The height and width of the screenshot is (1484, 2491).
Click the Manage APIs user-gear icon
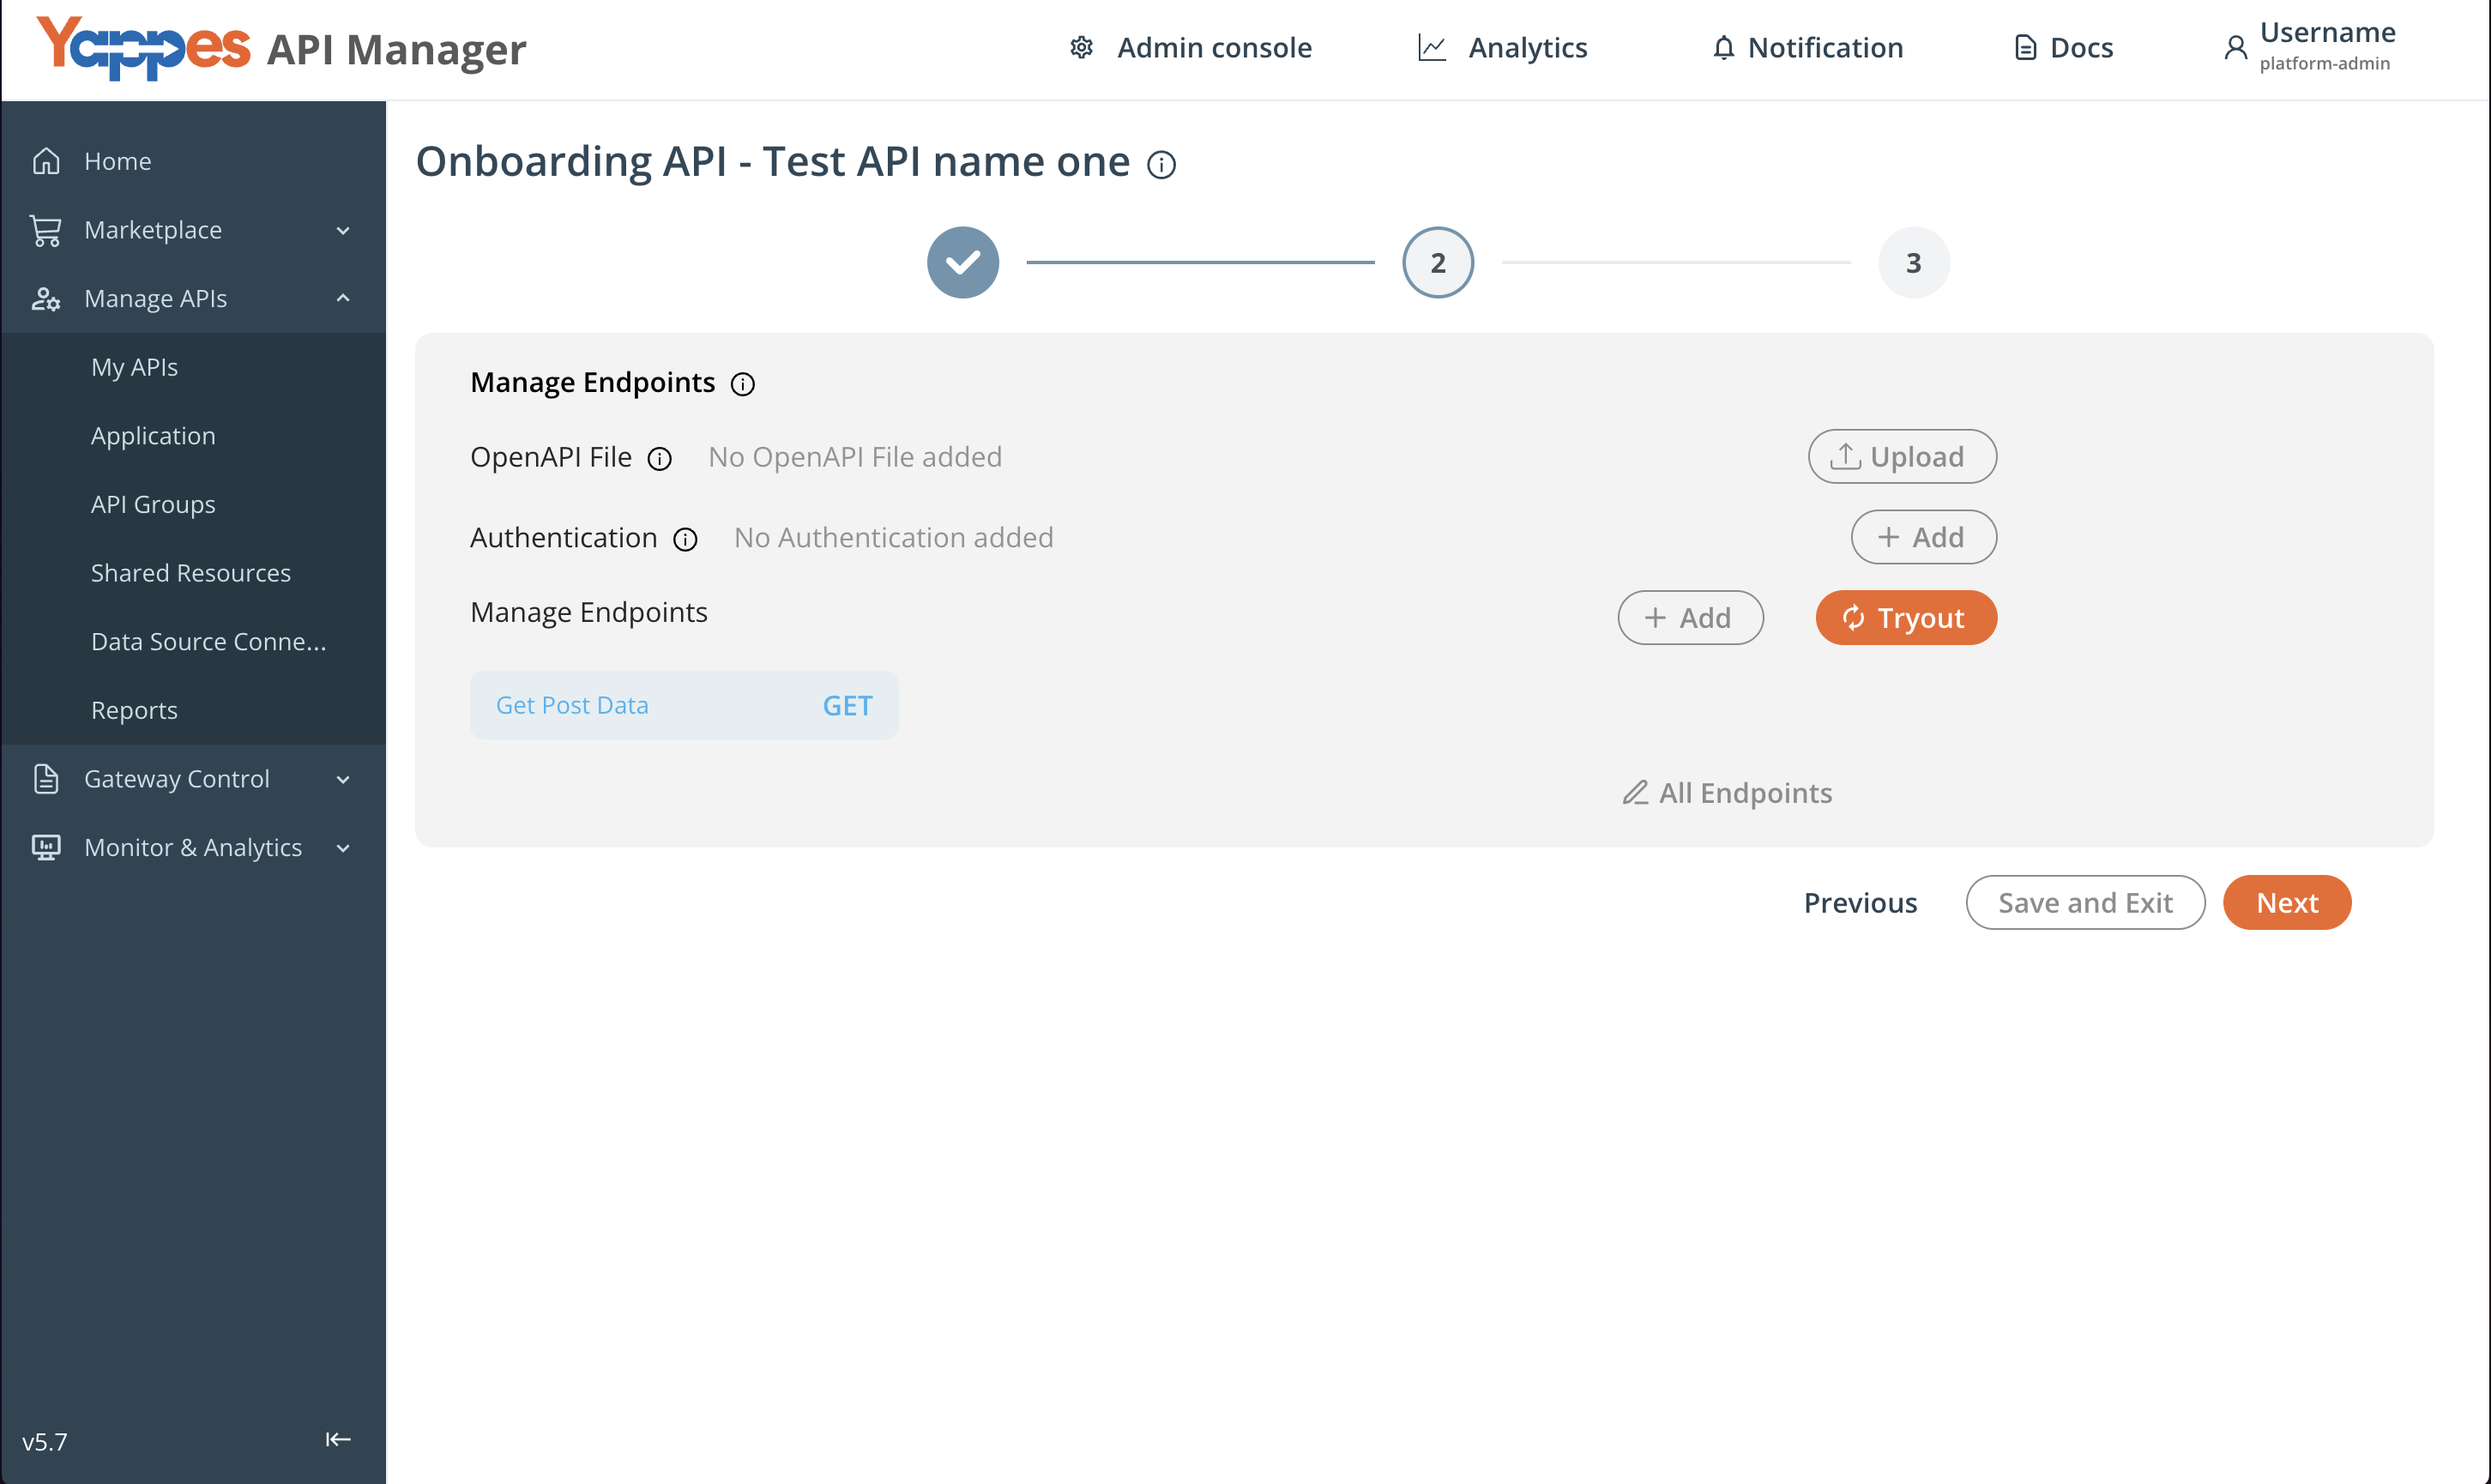[46, 298]
